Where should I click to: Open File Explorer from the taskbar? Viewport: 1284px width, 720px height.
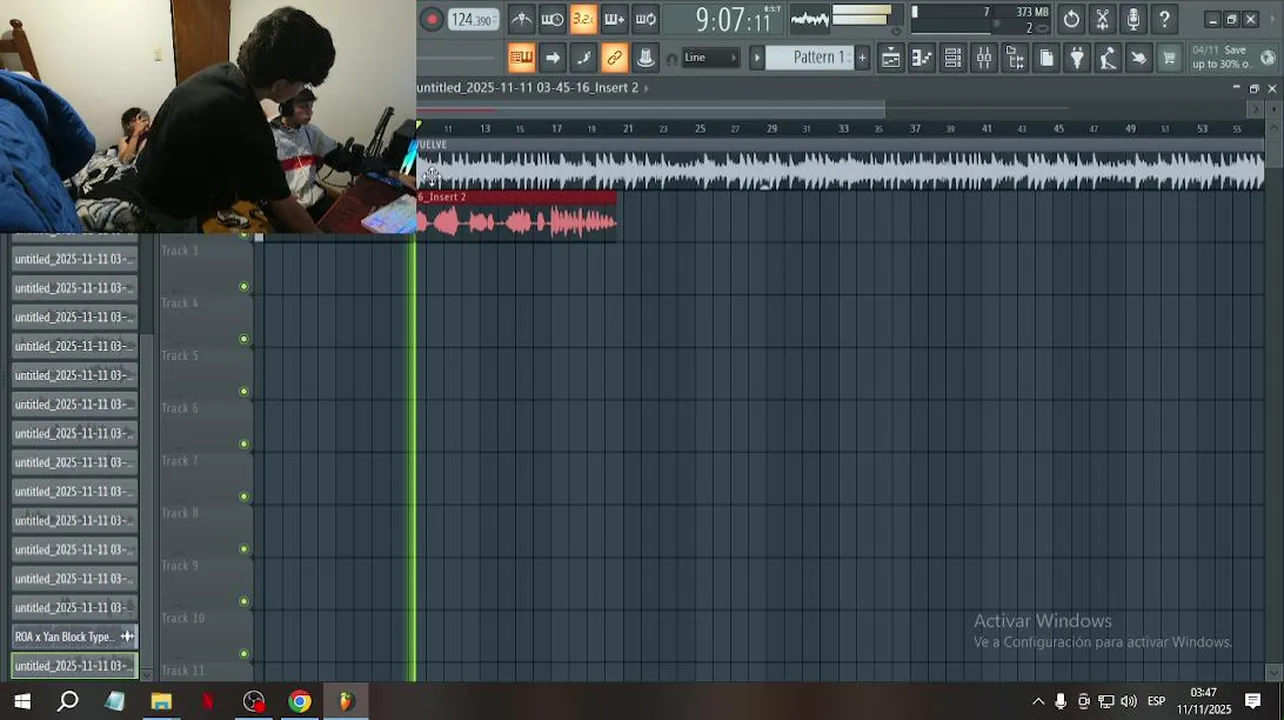click(x=161, y=701)
